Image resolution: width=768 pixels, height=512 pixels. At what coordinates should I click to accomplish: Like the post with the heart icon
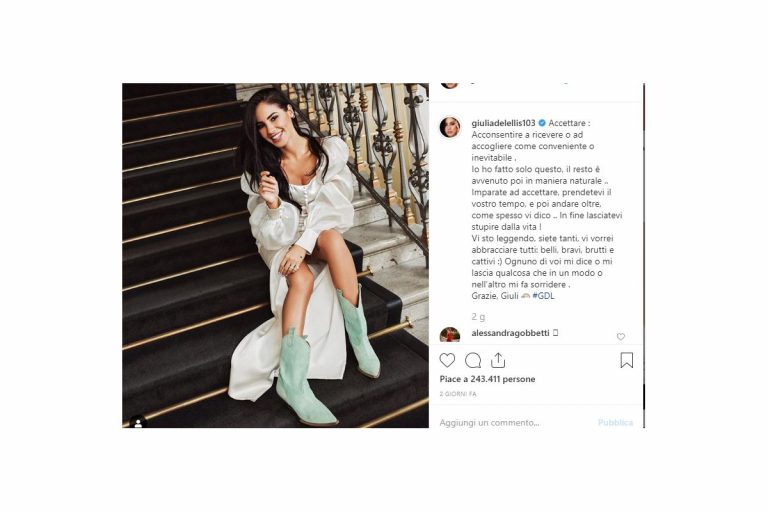tap(447, 360)
